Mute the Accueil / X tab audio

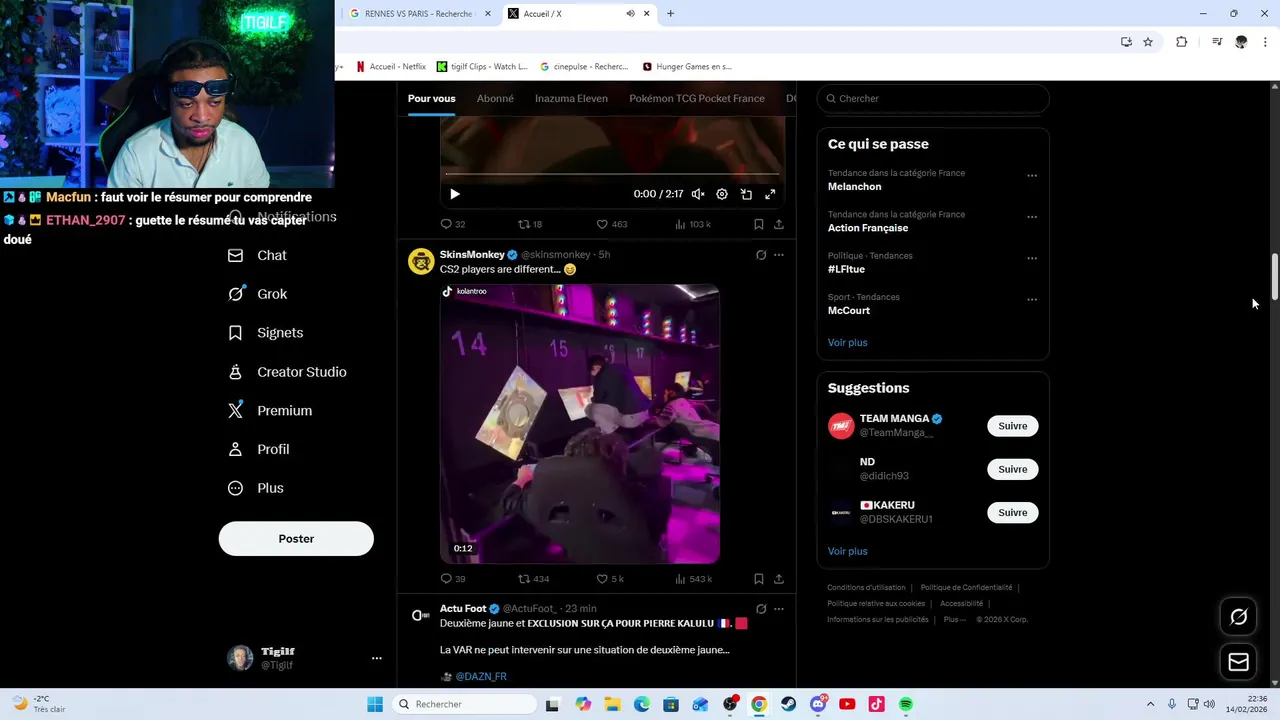(x=630, y=14)
